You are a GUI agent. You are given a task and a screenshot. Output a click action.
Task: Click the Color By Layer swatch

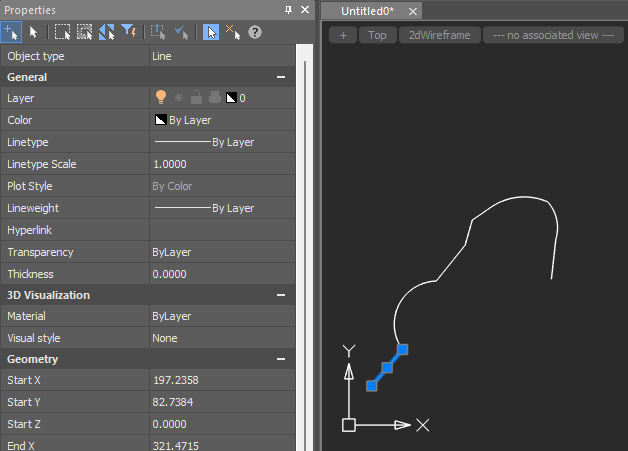[160, 120]
